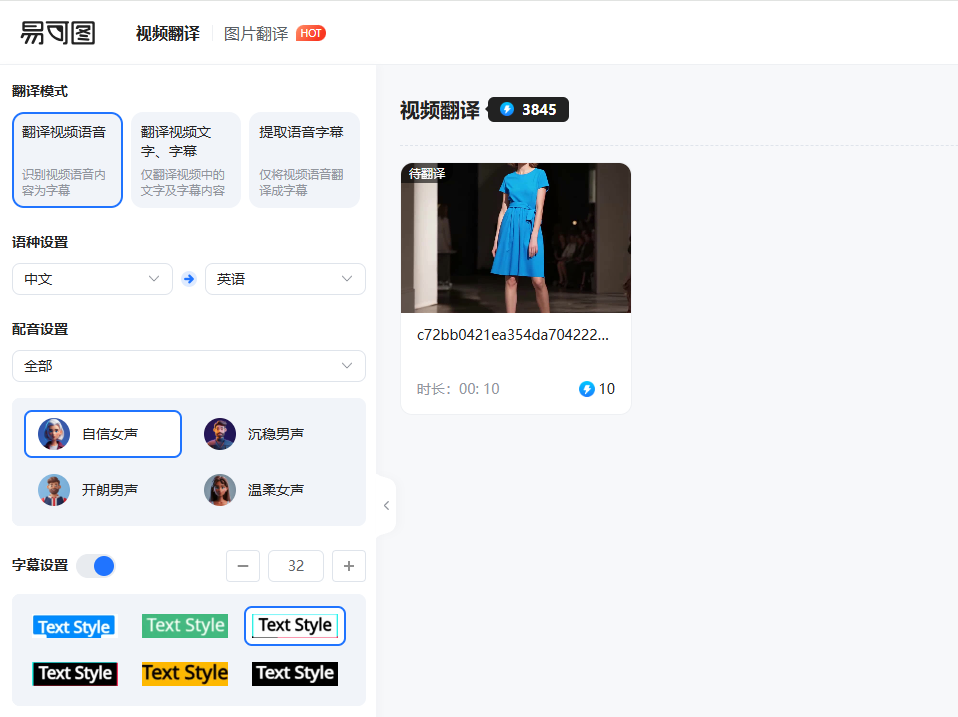Switch to the 图片翻译 tab
The height and width of the screenshot is (717, 958).
[x=256, y=33]
